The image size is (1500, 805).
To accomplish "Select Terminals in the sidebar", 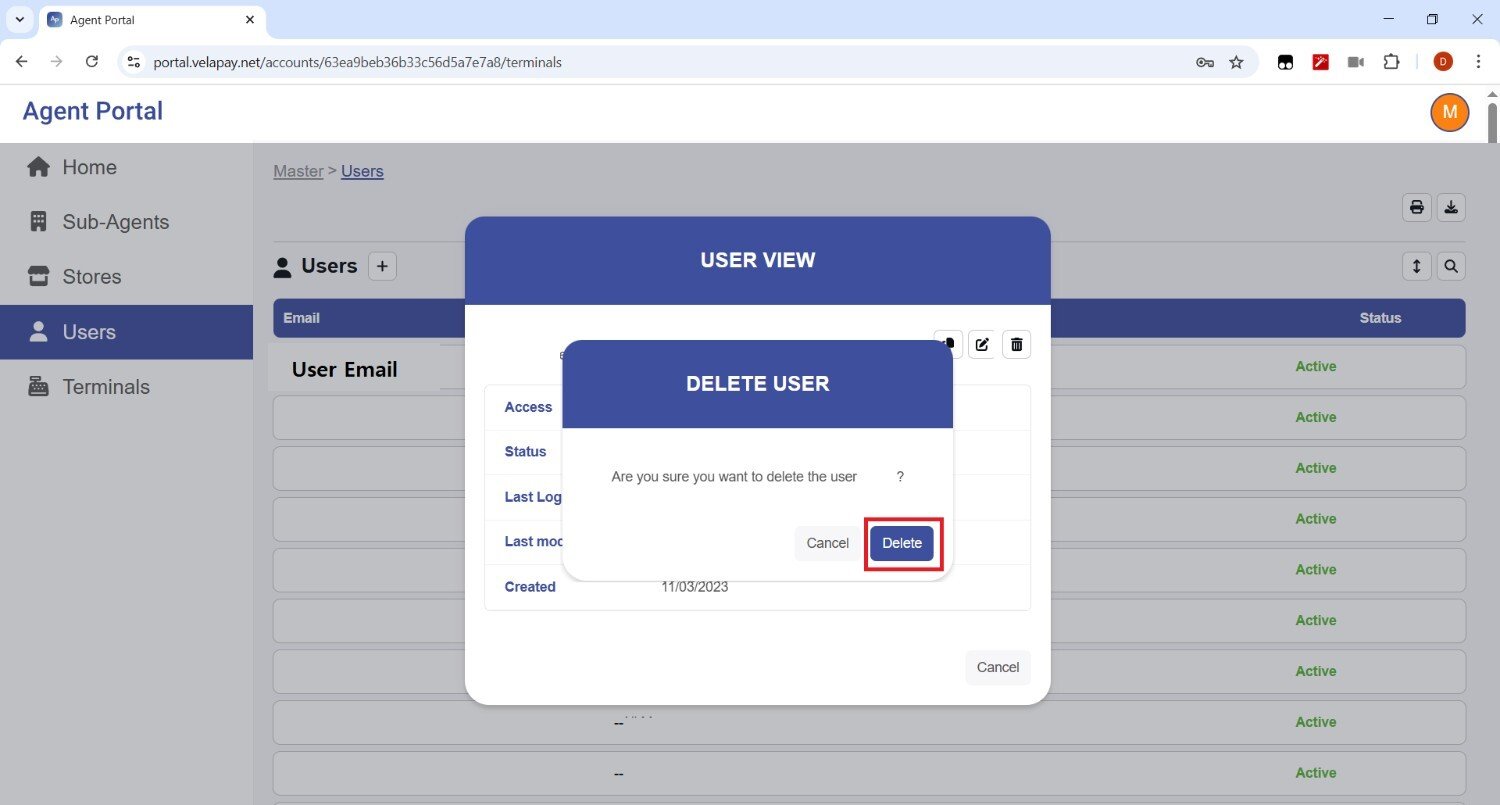I will 105,387.
